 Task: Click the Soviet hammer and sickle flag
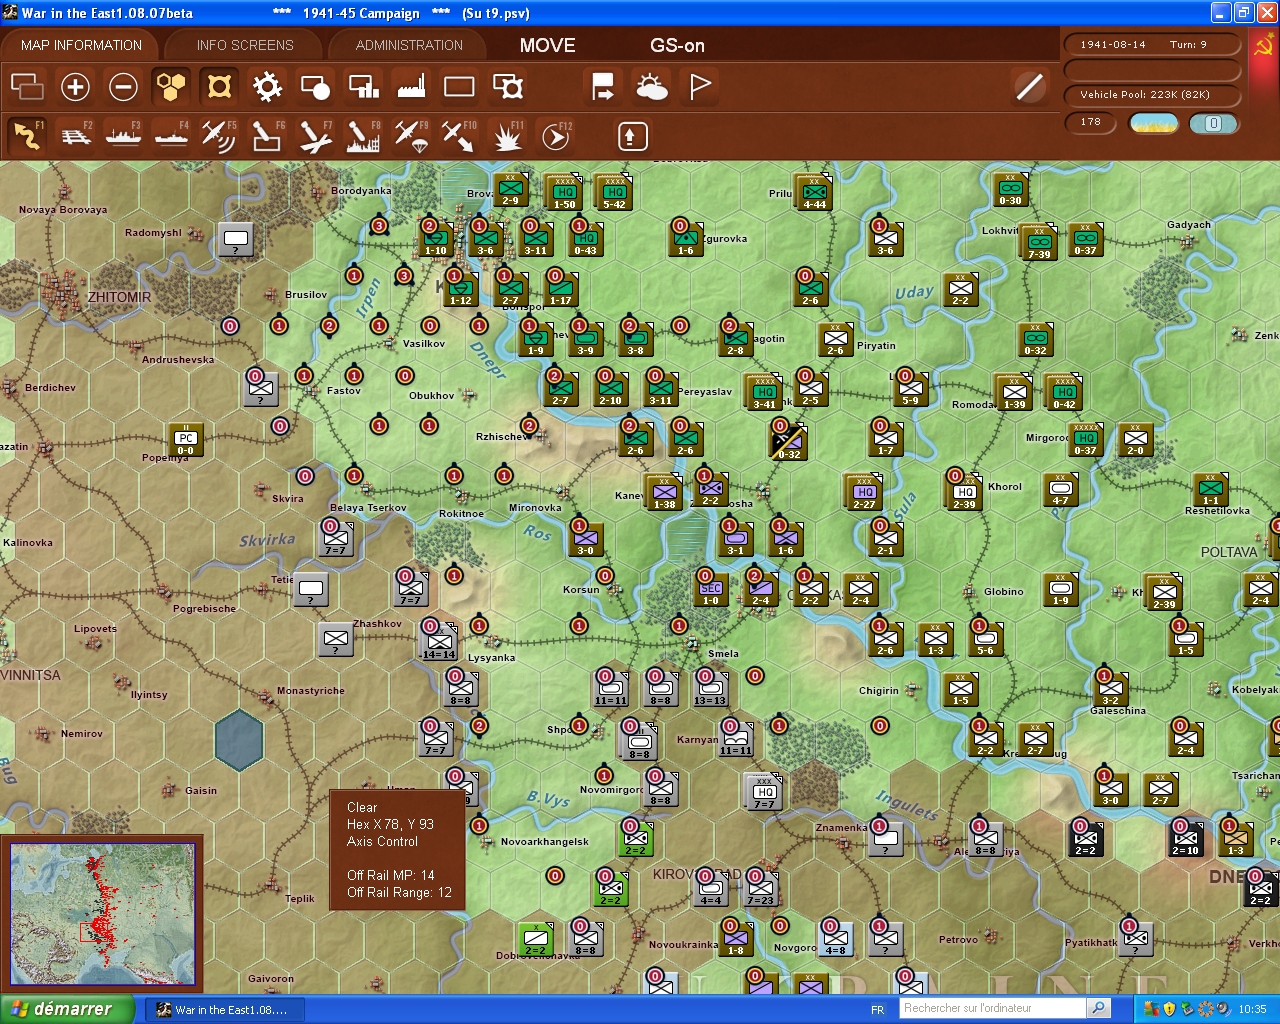tap(1264, 47)
